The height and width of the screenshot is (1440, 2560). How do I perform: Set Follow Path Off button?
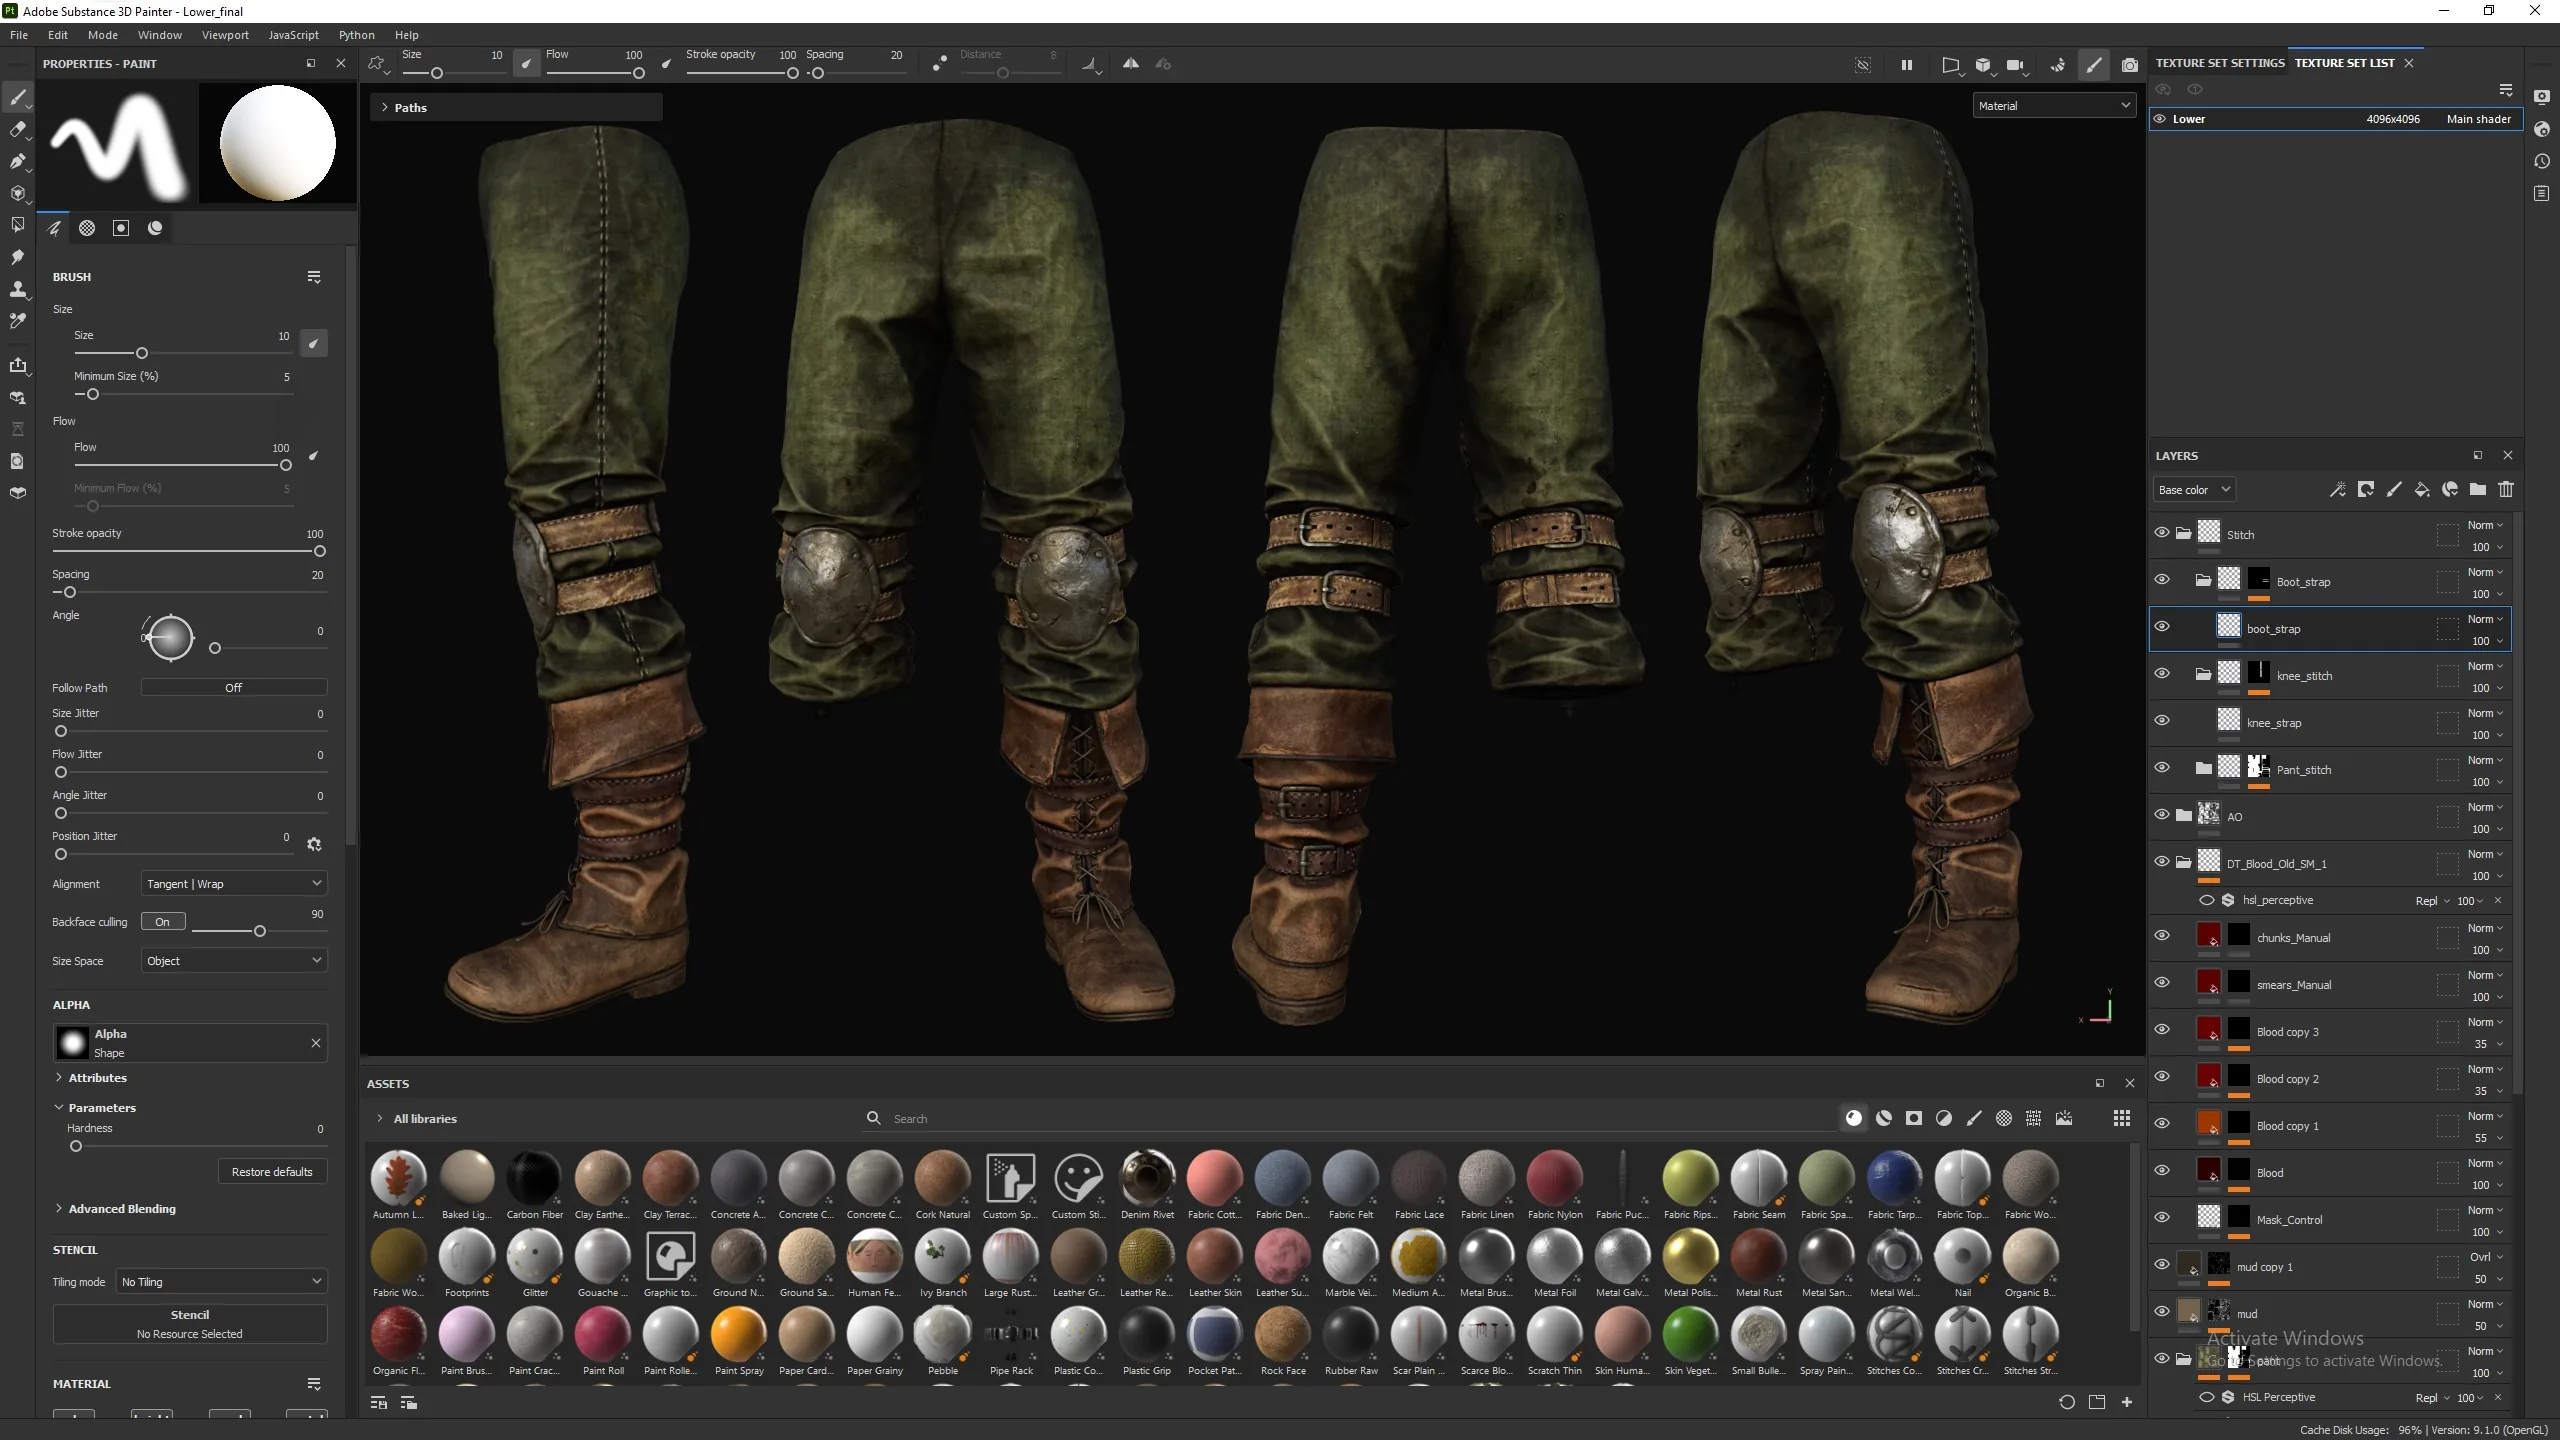coord(234,688)
